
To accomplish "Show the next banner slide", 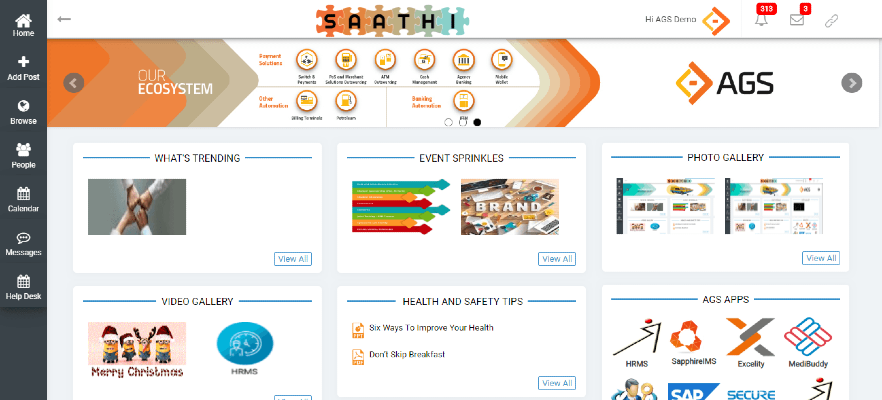I will [851, 83].
